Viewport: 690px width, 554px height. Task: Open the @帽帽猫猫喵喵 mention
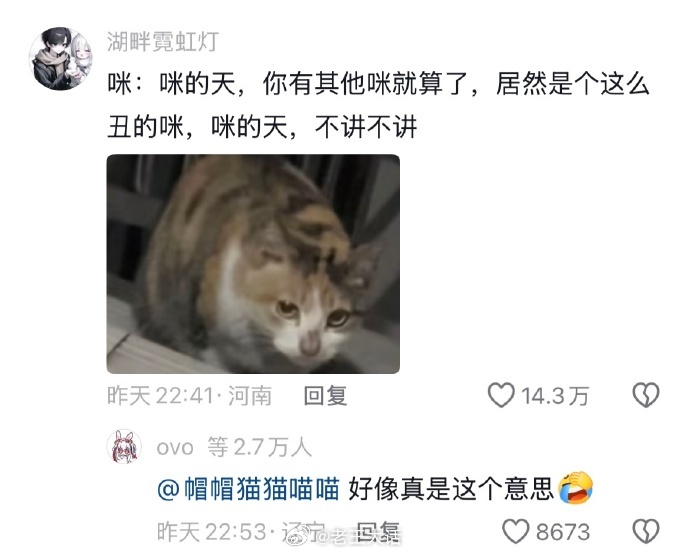coord(248,488)
